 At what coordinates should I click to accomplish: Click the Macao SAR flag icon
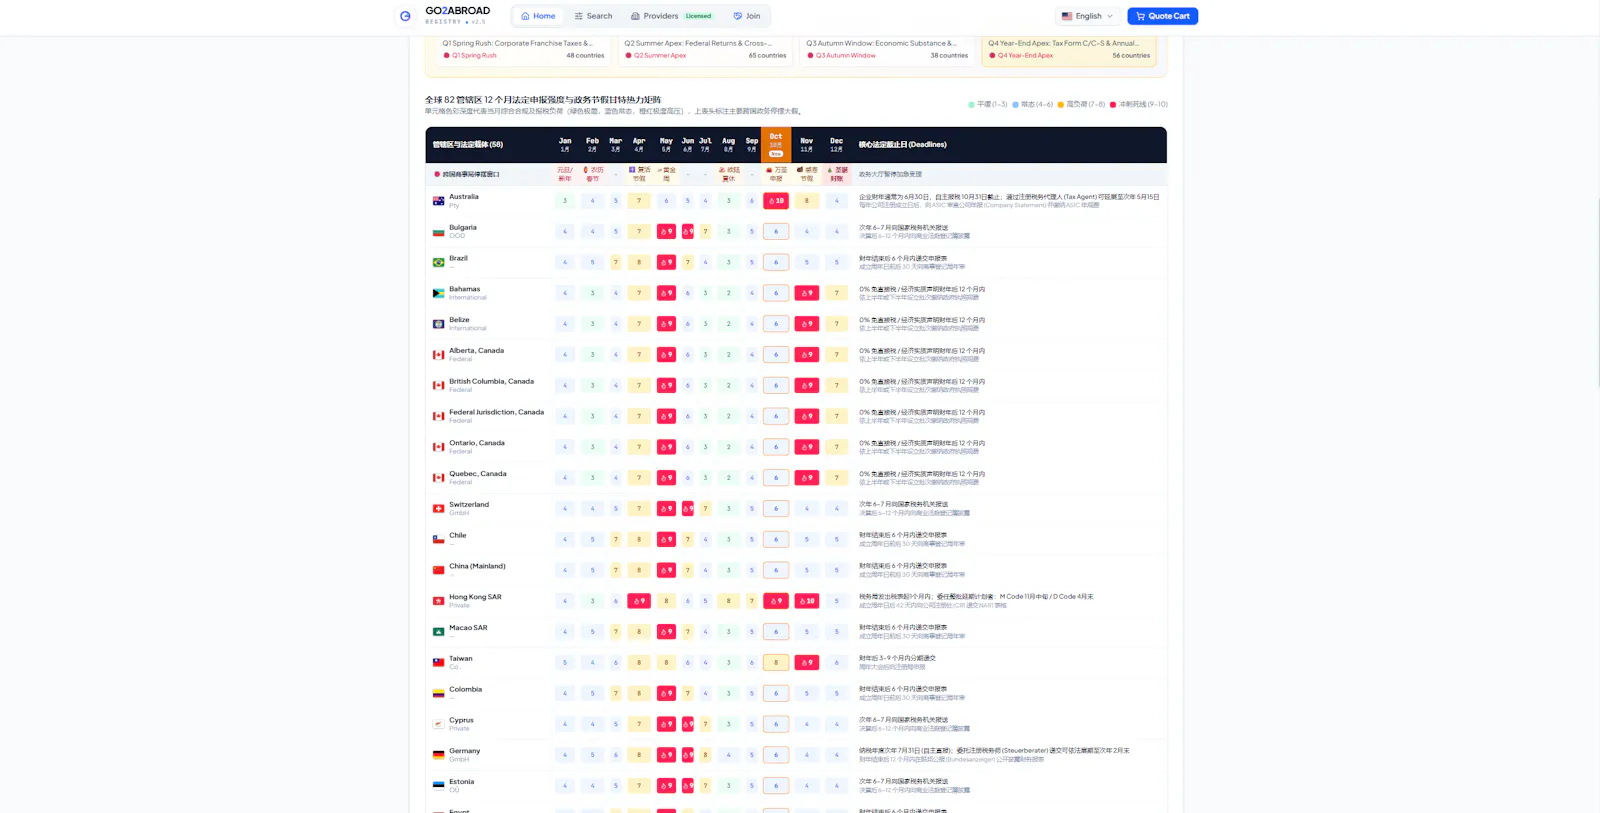[438, 632]
